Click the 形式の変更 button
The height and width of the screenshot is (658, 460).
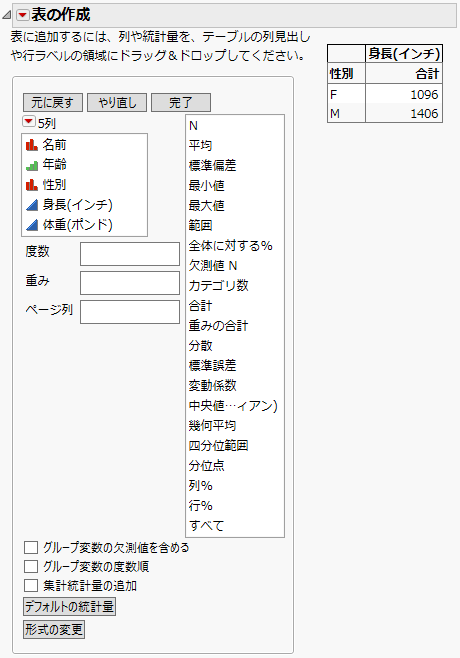pyautogui.click(x=54, y=629)
